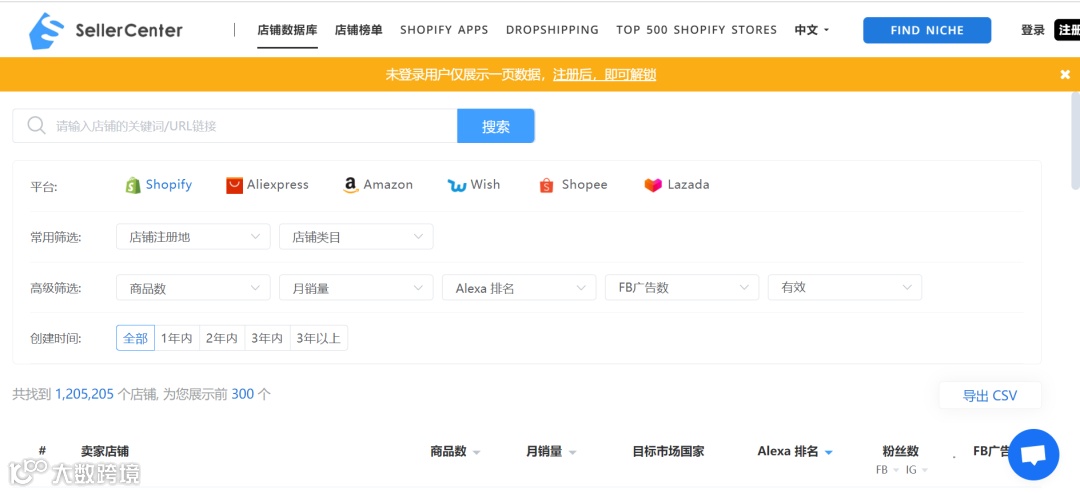The height and width of the screenshot is (493, 1080).
Task: Open the 店铺注册地 dropdown
Action: pos(193,236)
